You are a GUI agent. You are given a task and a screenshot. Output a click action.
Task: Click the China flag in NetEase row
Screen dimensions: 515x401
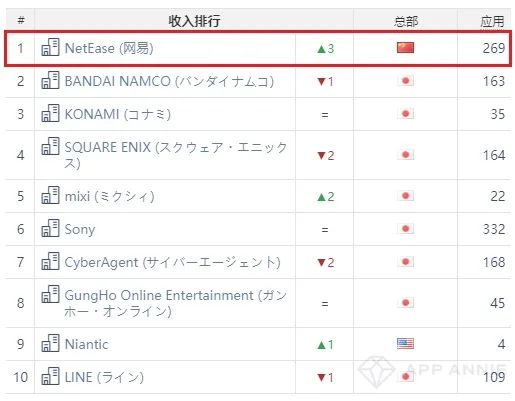click(405, 48)
